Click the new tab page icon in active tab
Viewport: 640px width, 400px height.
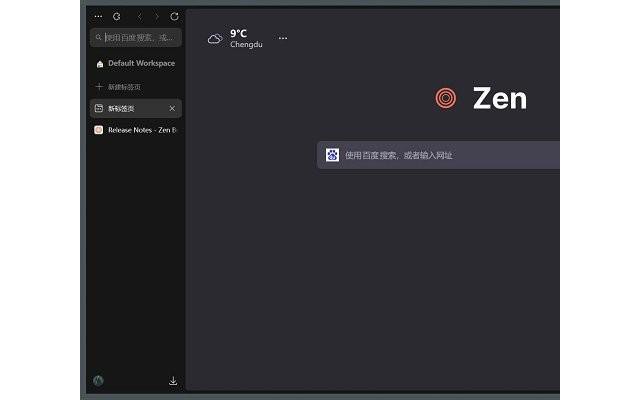[99, 108]
